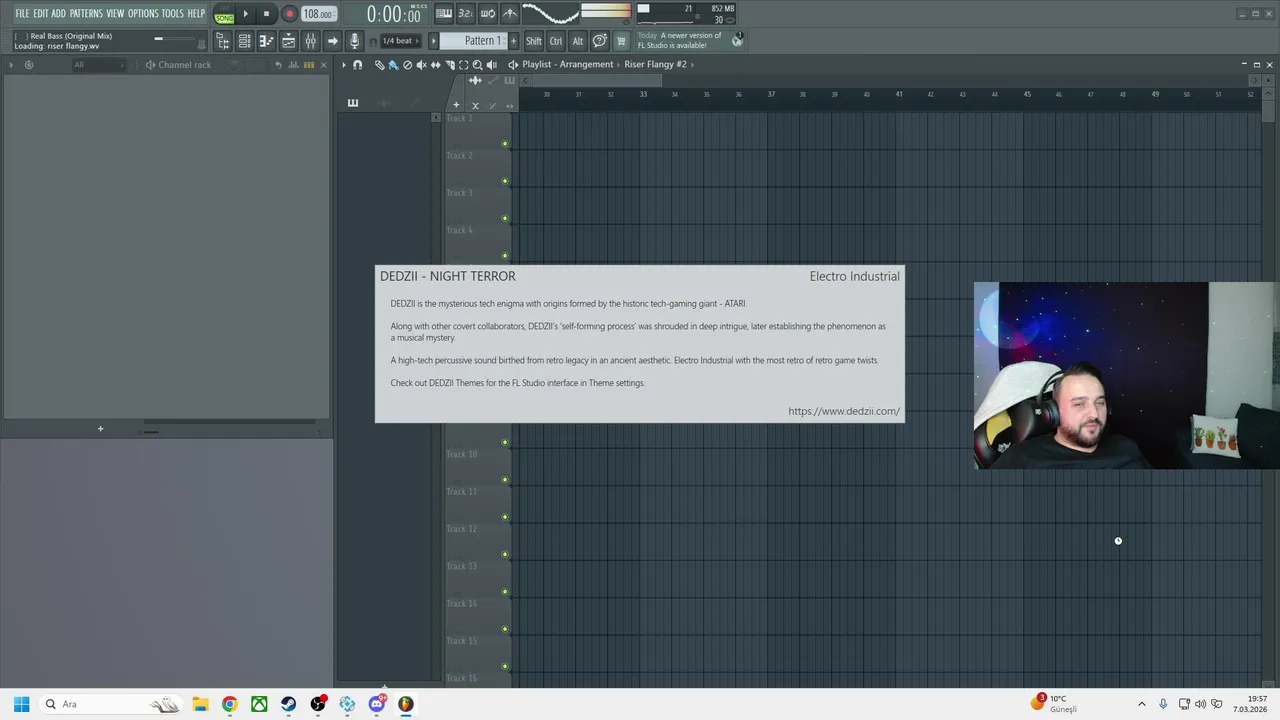
Task: Open Channel rack All filter dropdown
Action: [x=99, y=64]
